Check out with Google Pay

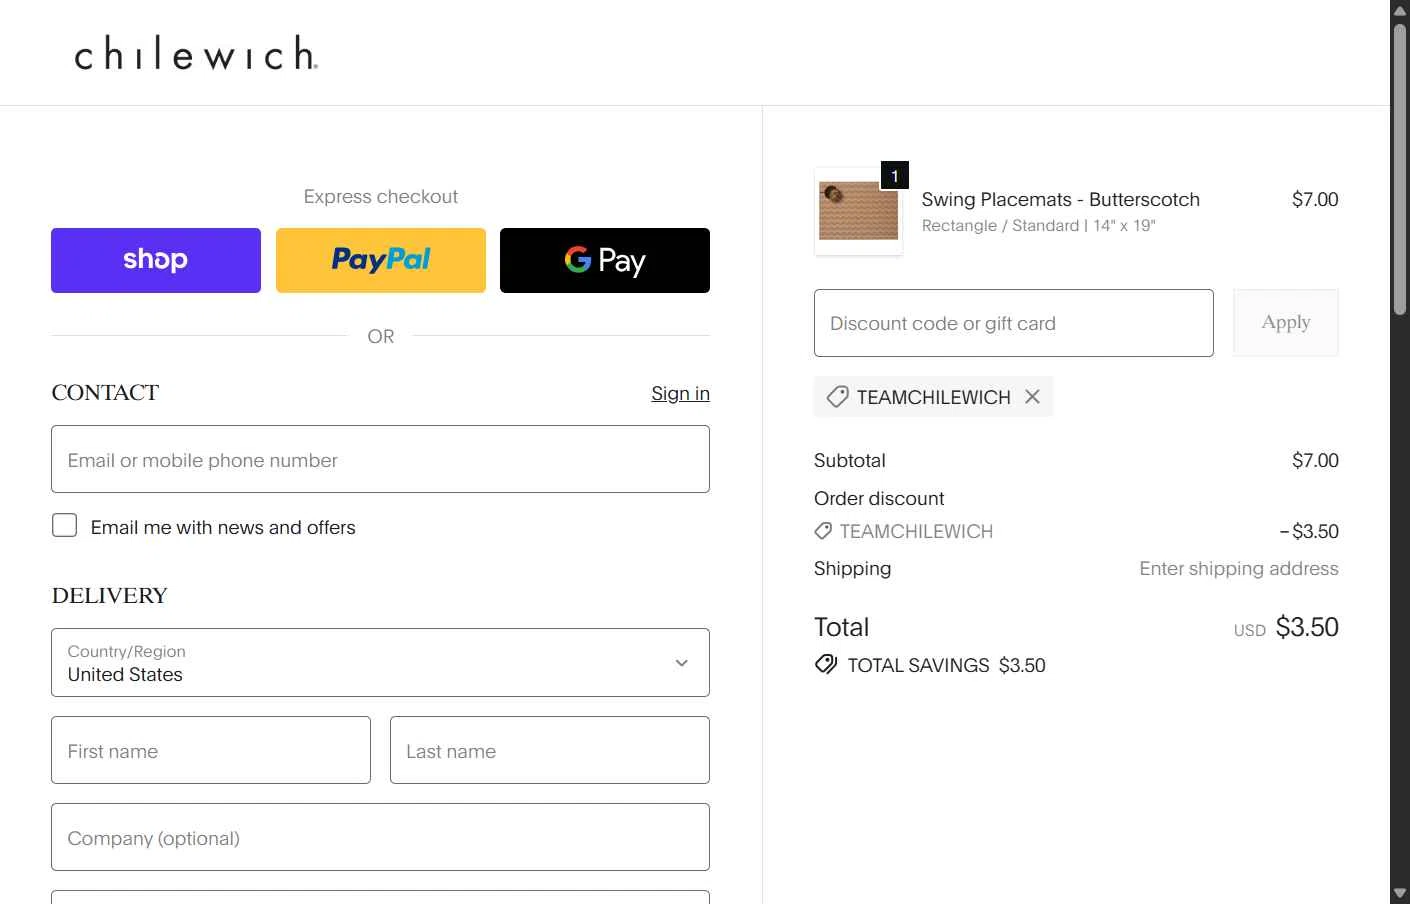tap(605, 260)
